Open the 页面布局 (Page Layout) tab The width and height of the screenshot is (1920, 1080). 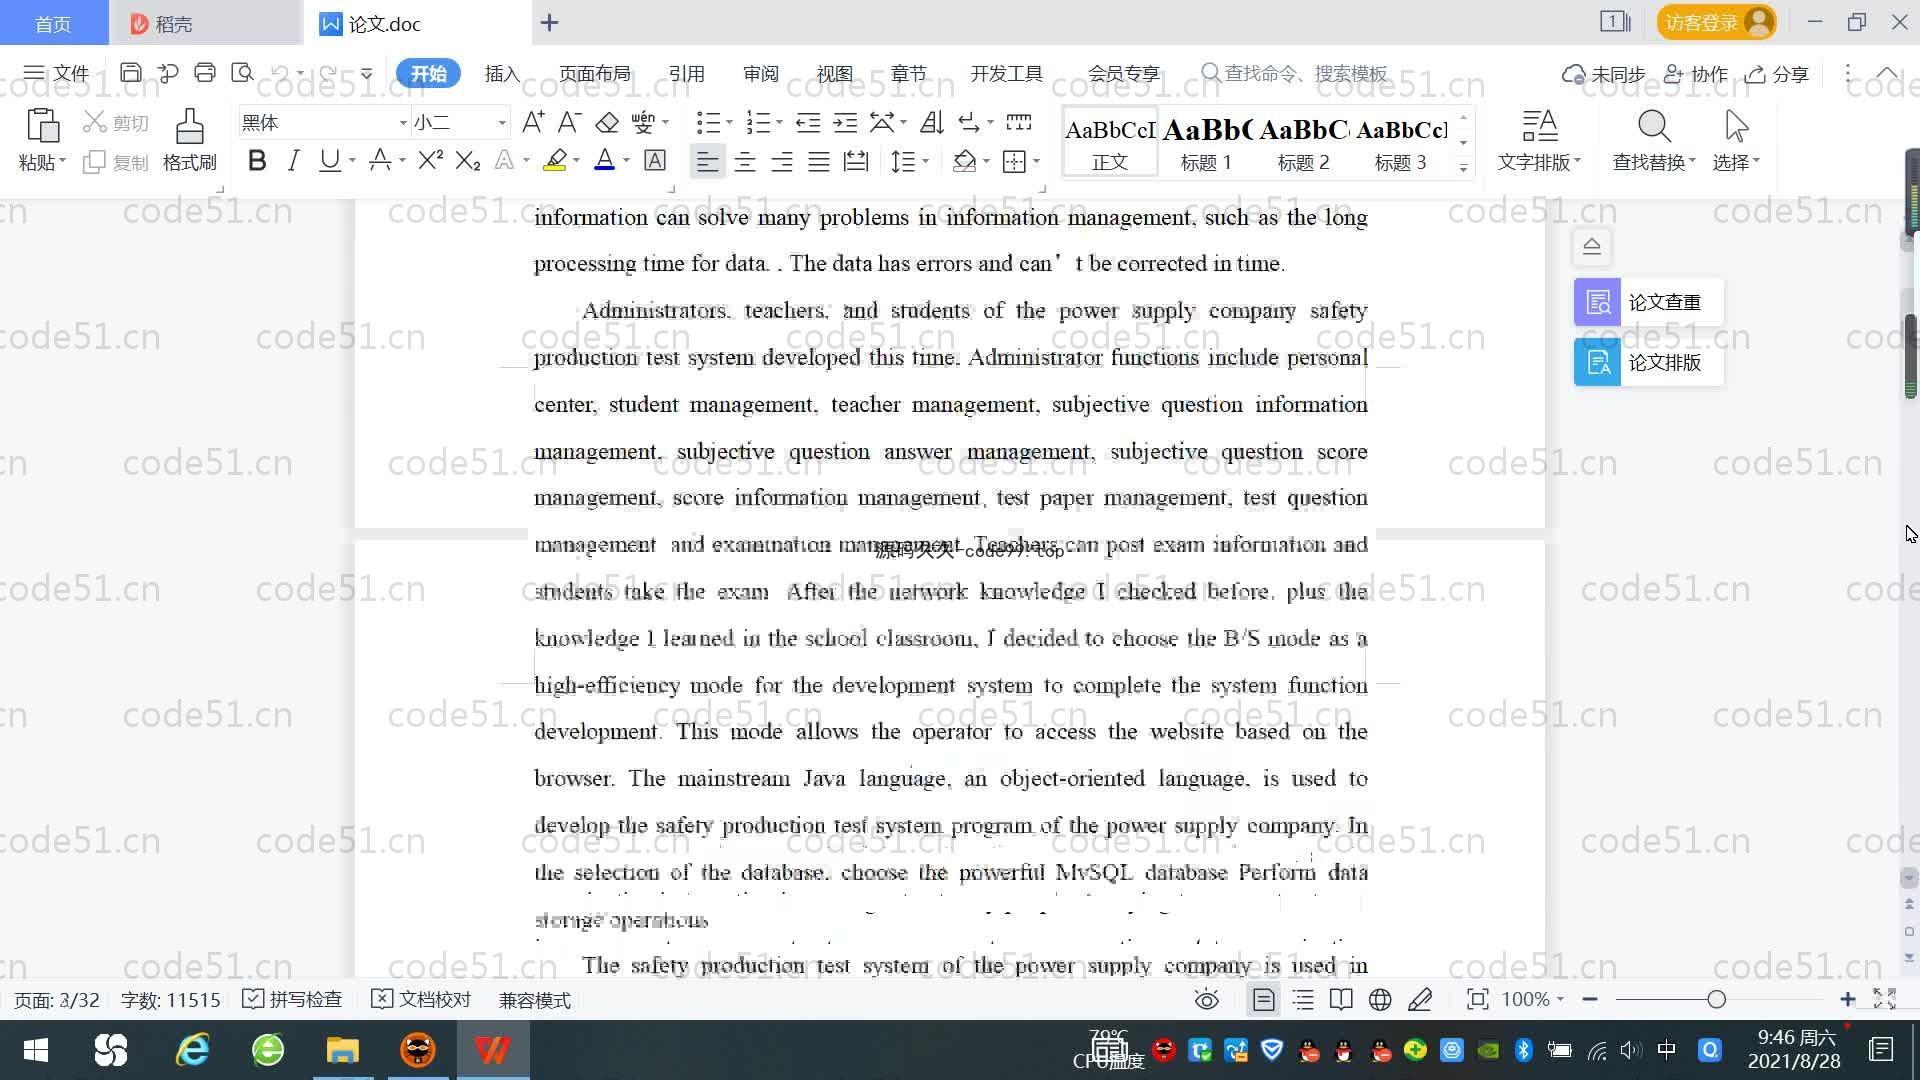point(594,74)
